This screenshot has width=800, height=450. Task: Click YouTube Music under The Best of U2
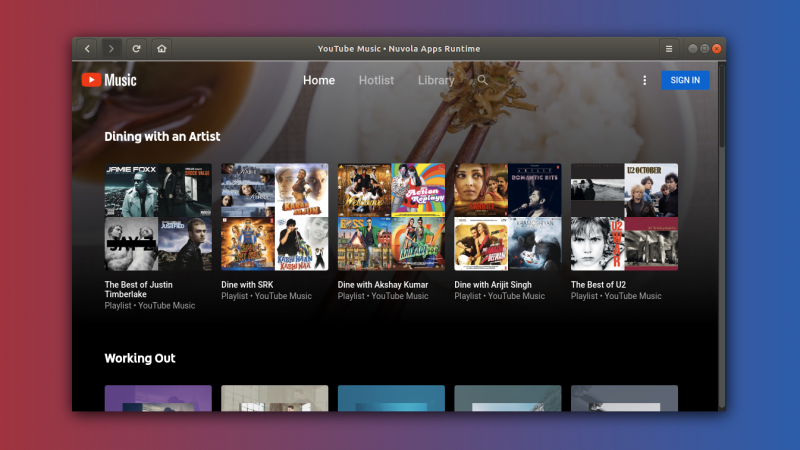pyautogui.click(x=633, y=296)
